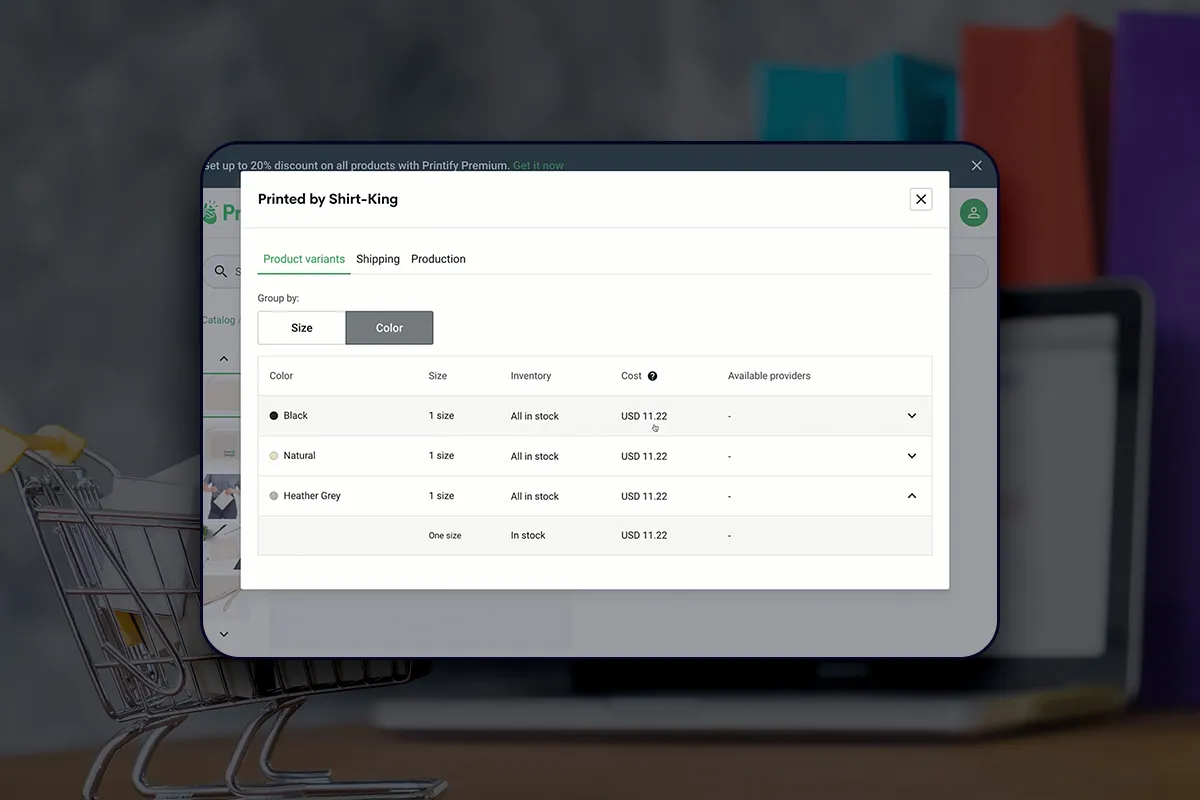Expand the Black color row
The height and width of the screenshot is (800, 1200).
(912, 416)
